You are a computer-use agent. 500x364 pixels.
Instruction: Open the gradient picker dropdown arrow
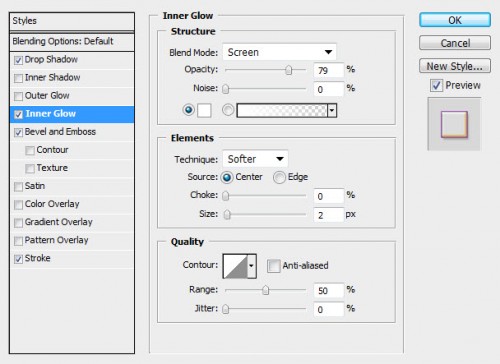pos(332,110)
